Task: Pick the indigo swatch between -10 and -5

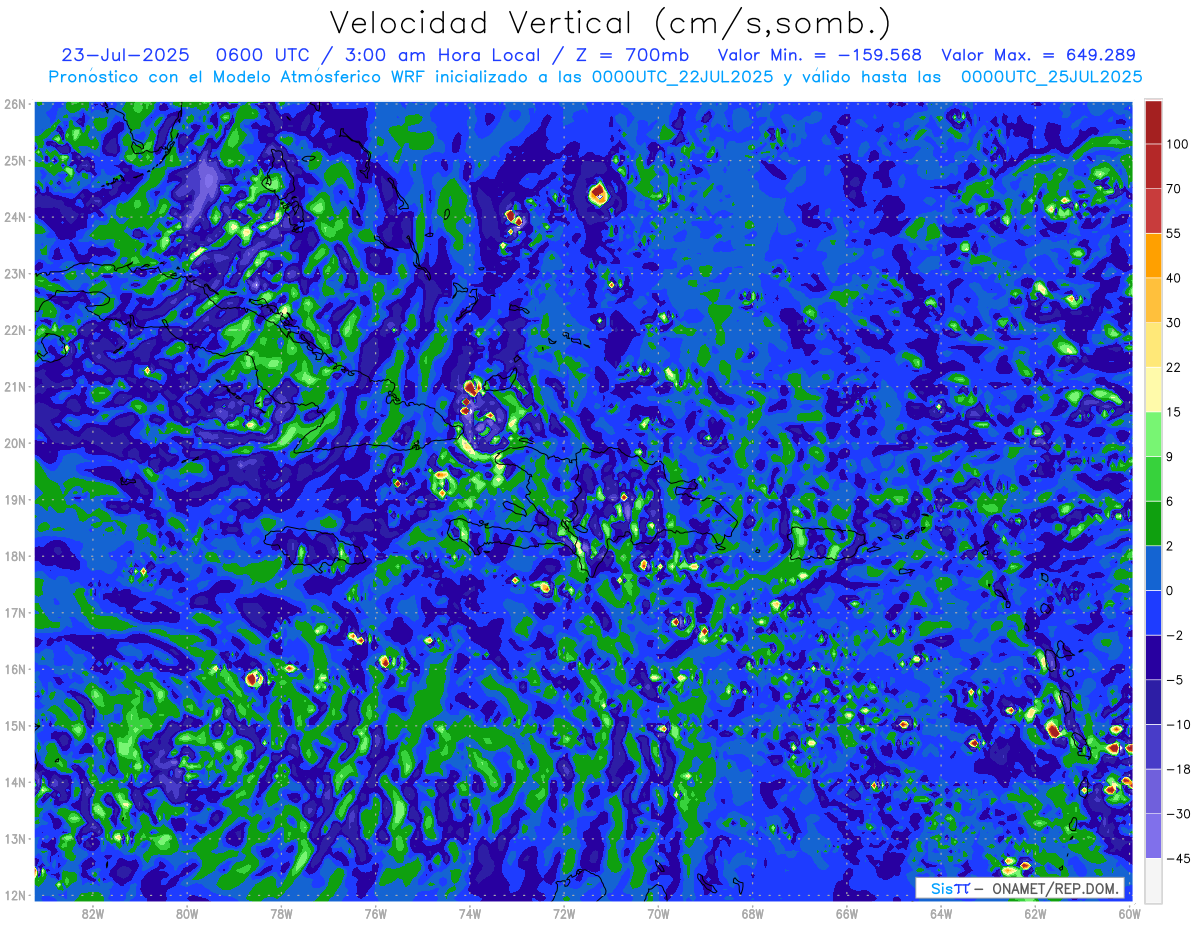Action: 1153,700
